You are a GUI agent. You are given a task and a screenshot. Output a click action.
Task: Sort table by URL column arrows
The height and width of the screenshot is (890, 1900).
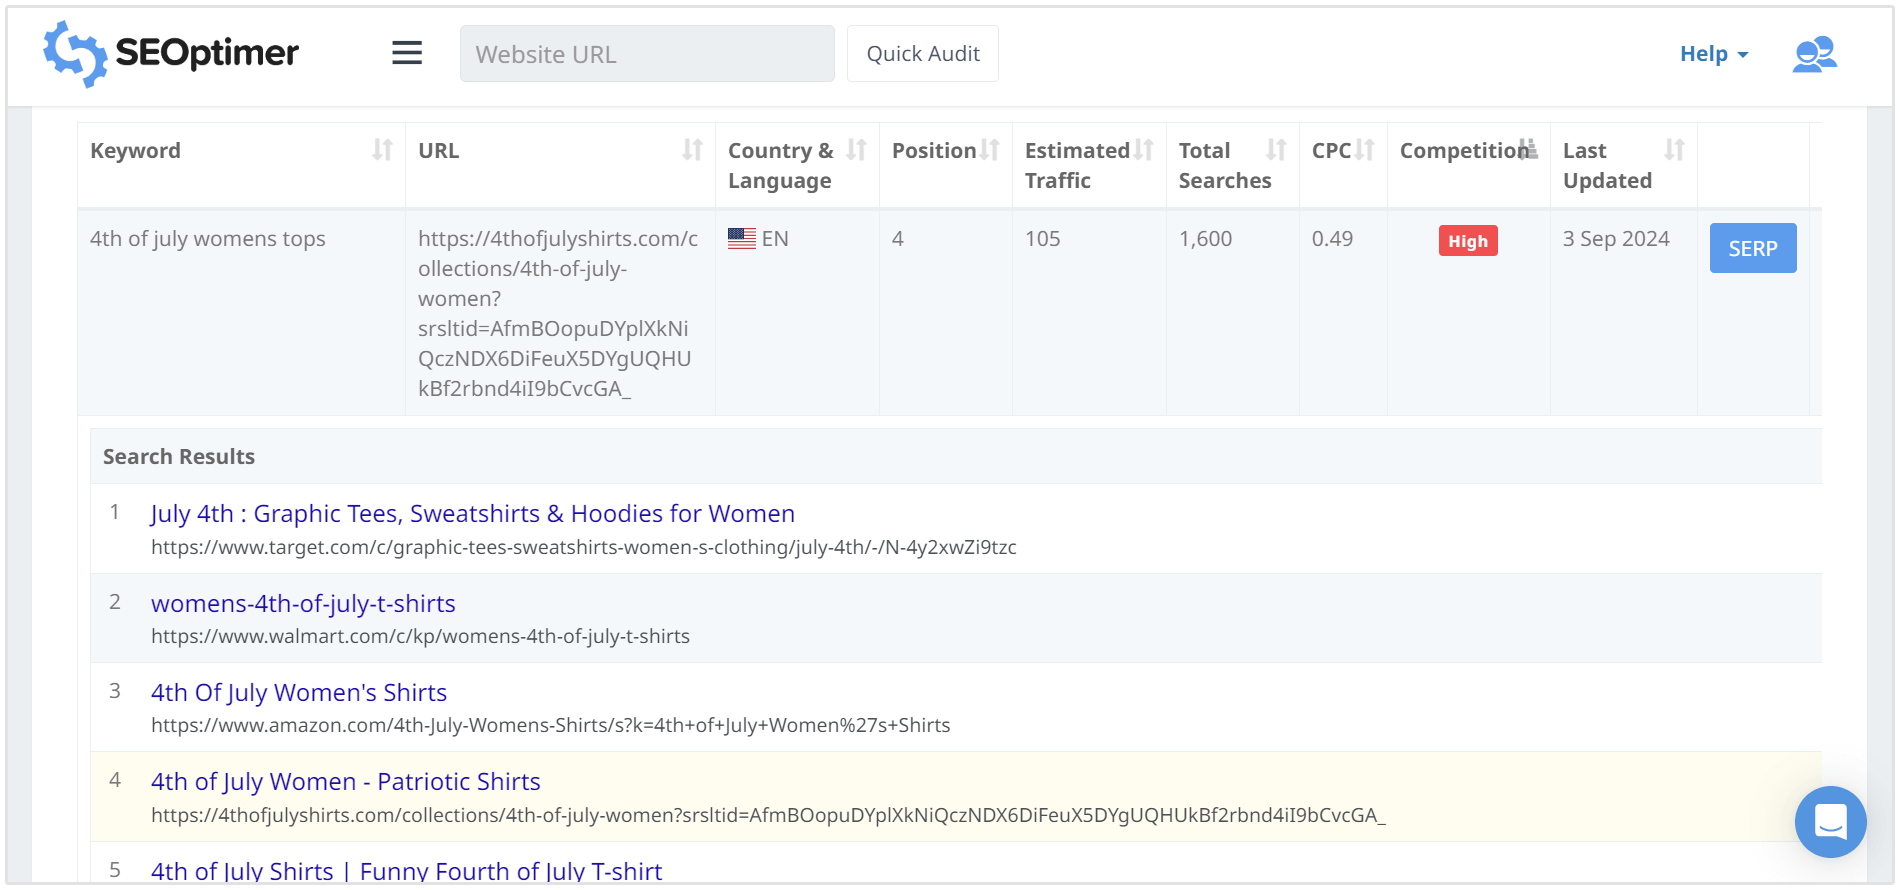click(692, 150)
